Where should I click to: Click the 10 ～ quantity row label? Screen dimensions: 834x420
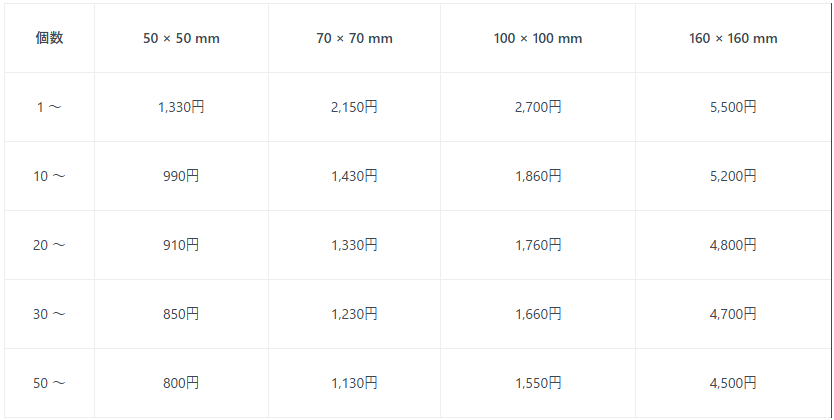click(49, 176)
